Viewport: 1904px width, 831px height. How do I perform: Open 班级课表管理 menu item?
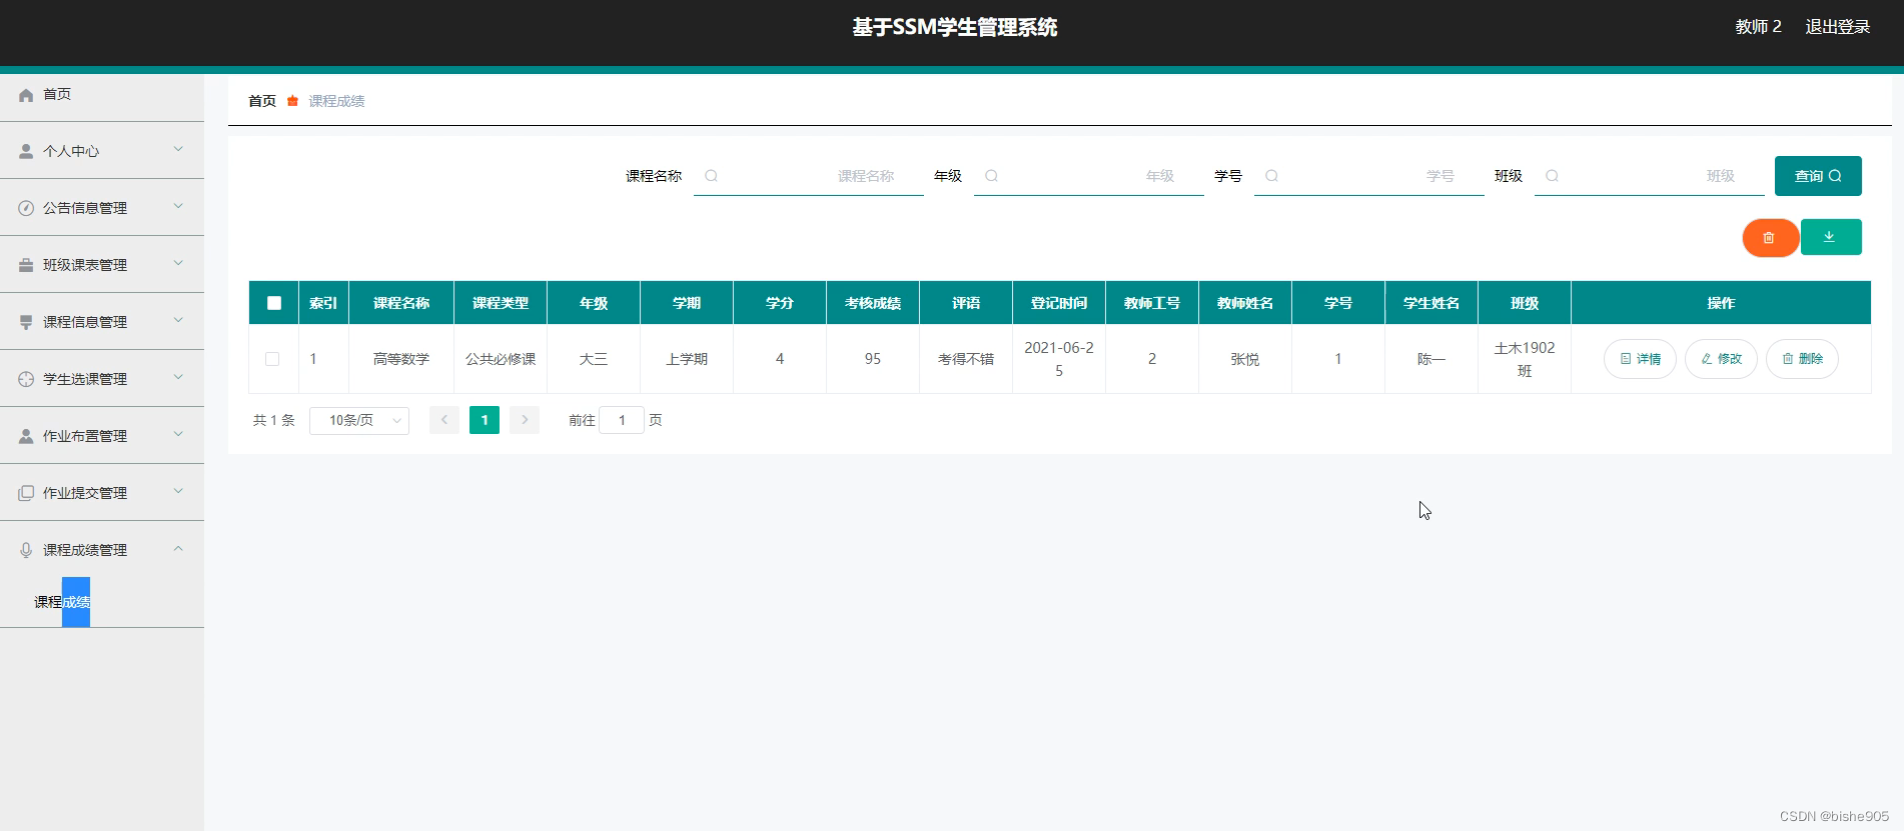102,265
